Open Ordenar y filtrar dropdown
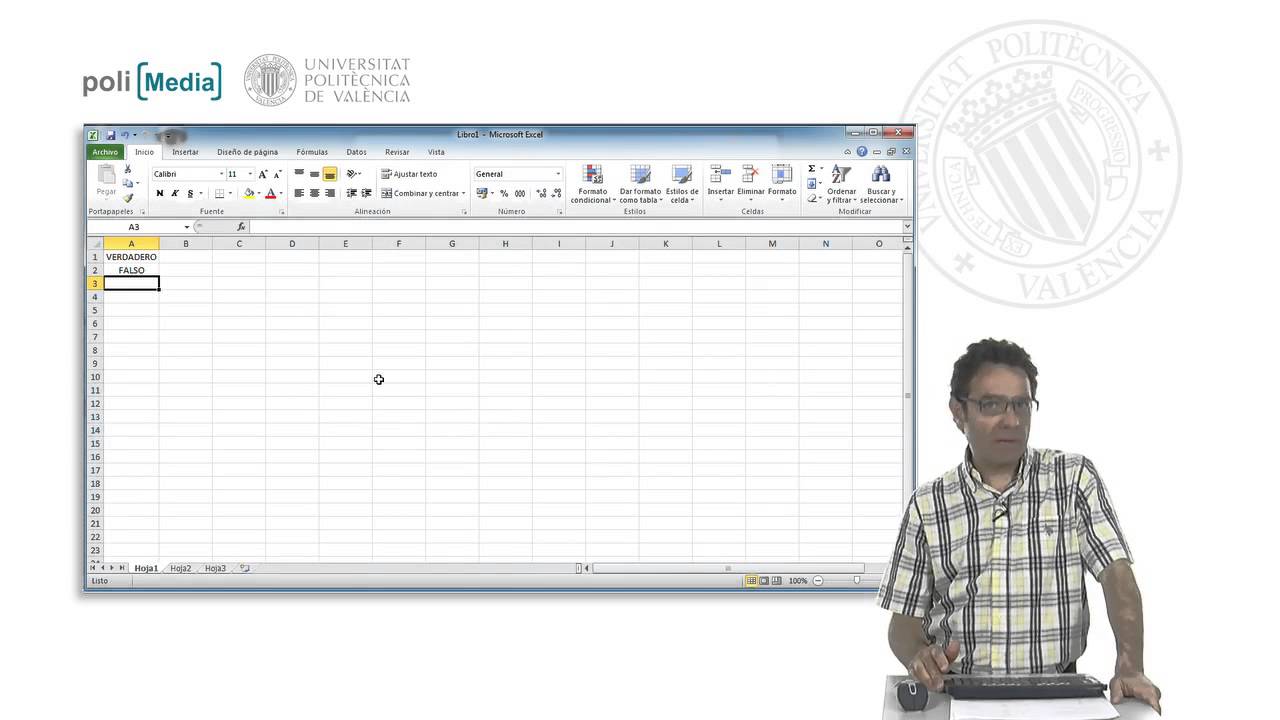Viewport: 1280px width, 720px height. tap(842, 185)
